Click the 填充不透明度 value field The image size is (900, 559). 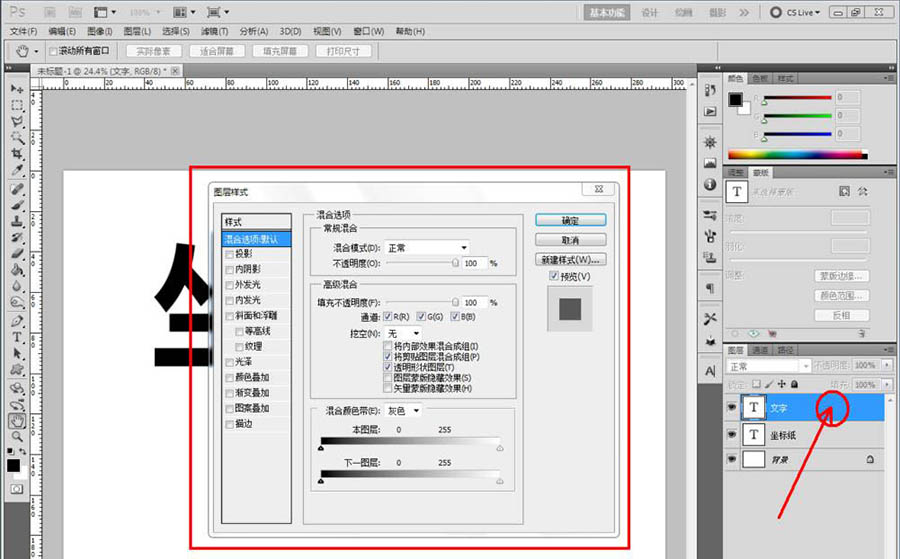475,302
